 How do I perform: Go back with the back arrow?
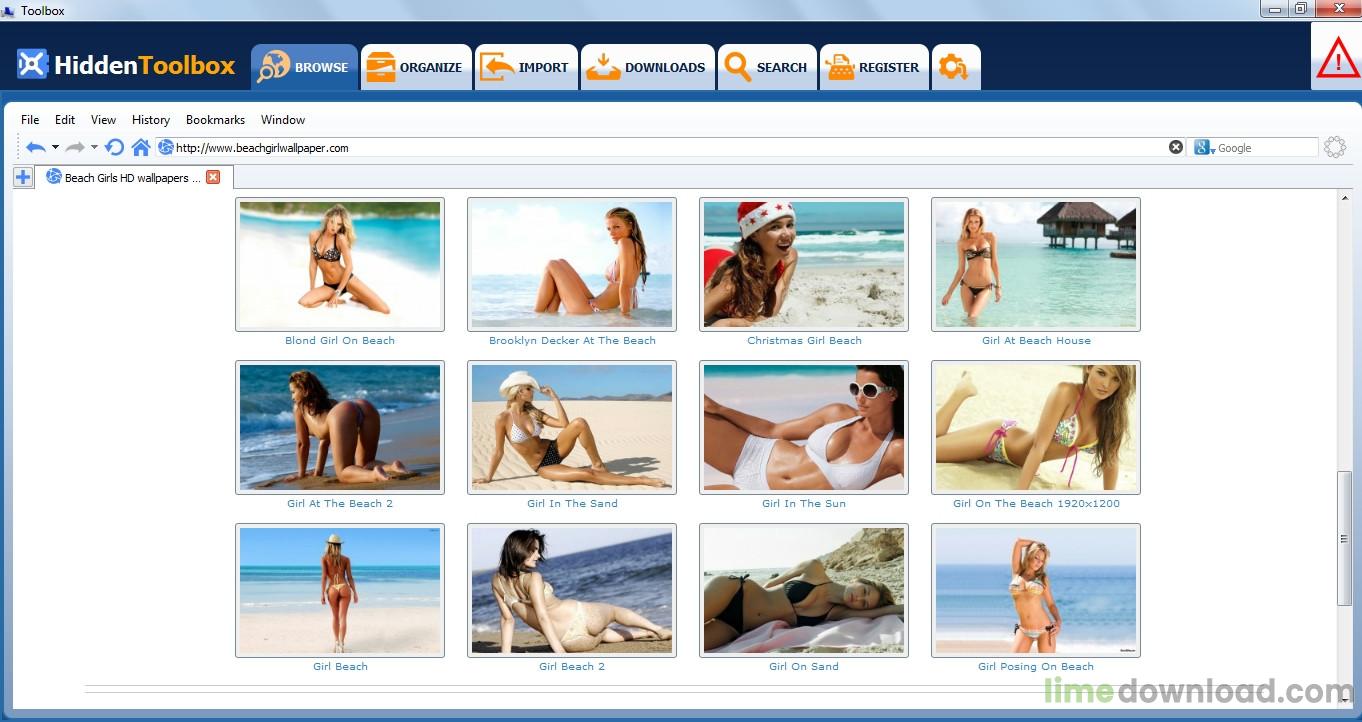tap(36, 147)
